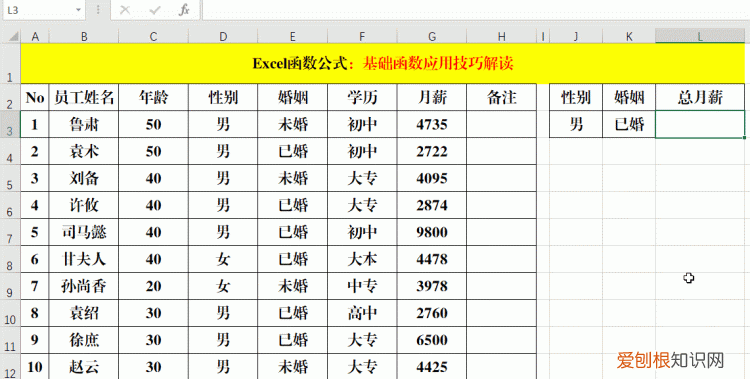Click the name cell '甘夫人'
The width and height of the screenshot is (750, 379).
click(84, 259)
